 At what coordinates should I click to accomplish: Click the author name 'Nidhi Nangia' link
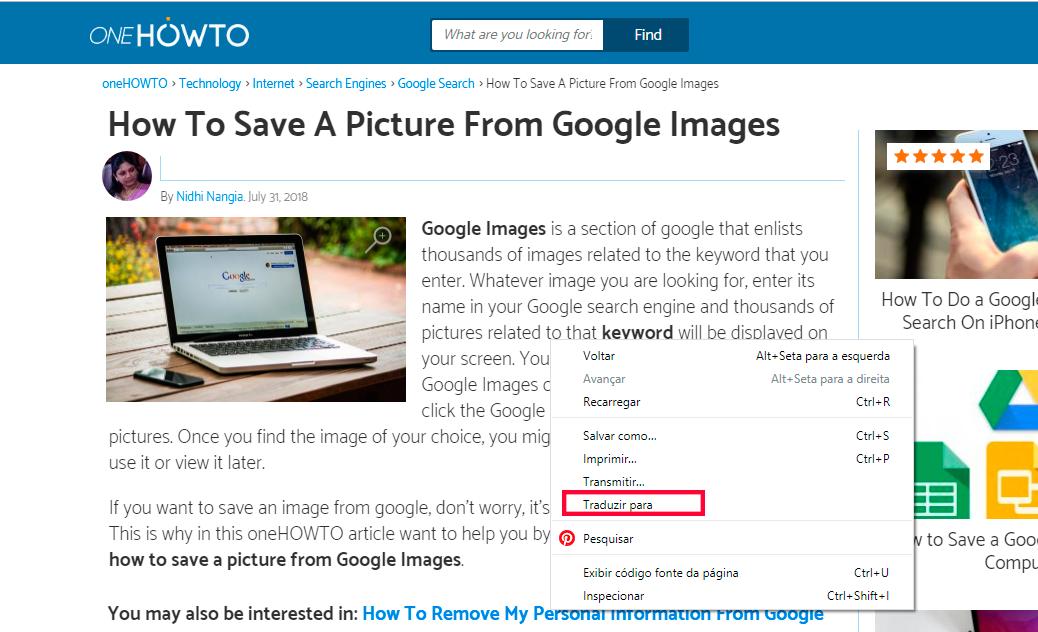click(209, 197)
